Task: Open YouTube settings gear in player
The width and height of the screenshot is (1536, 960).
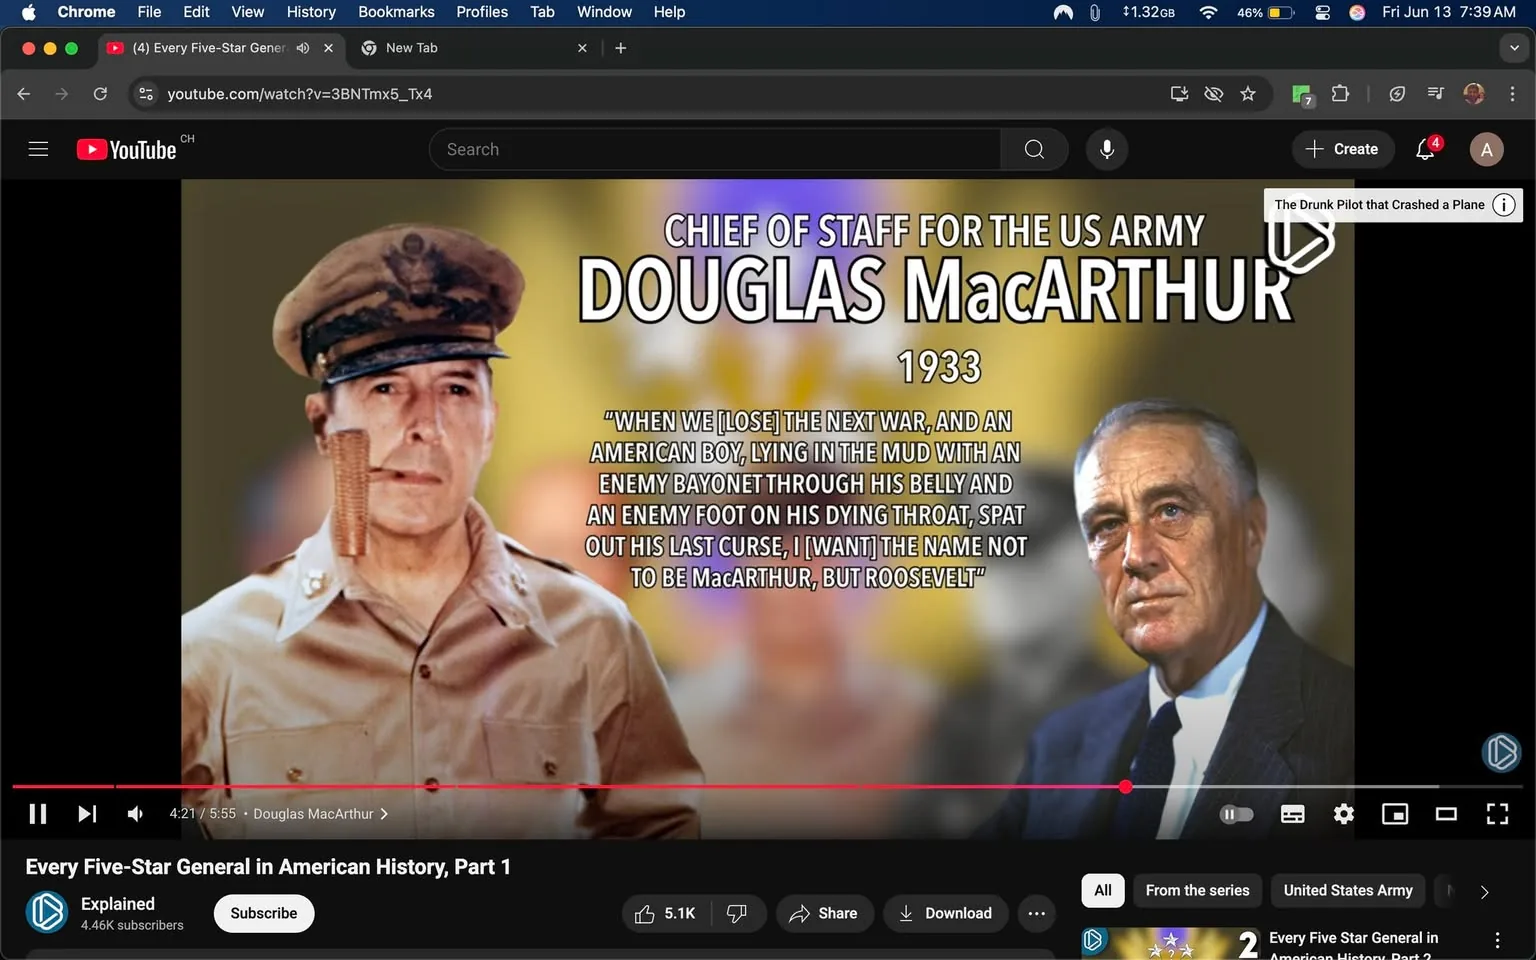Action: (1343, 813)
